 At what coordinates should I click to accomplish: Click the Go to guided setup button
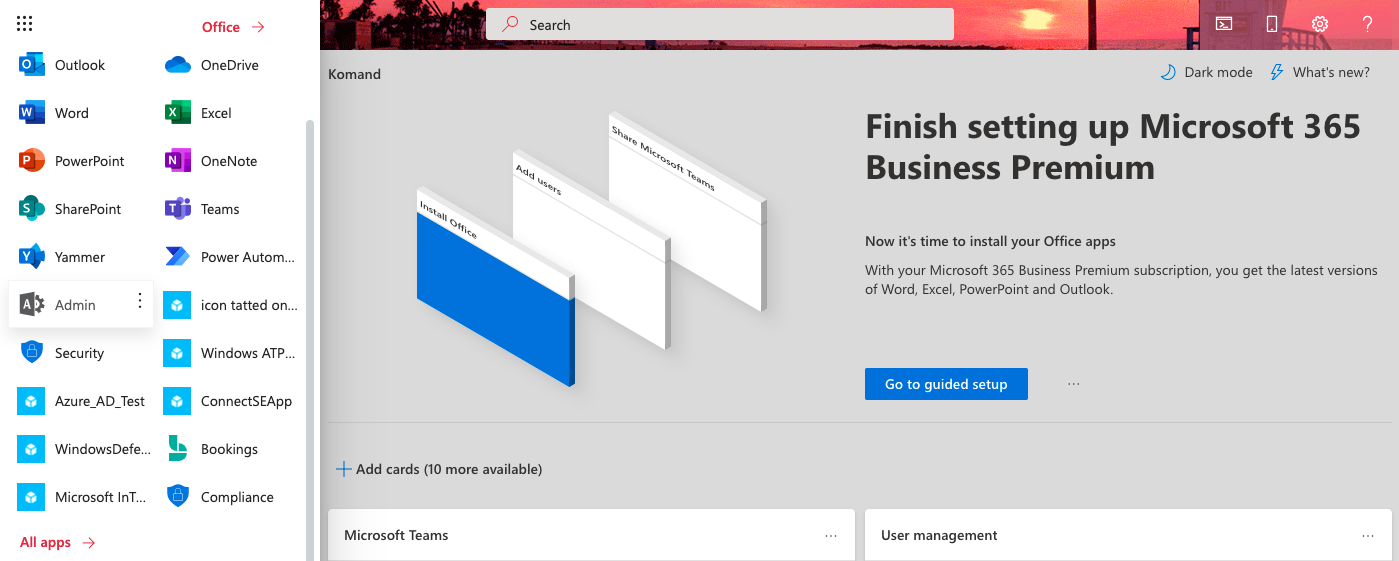(x=946, y=384)
